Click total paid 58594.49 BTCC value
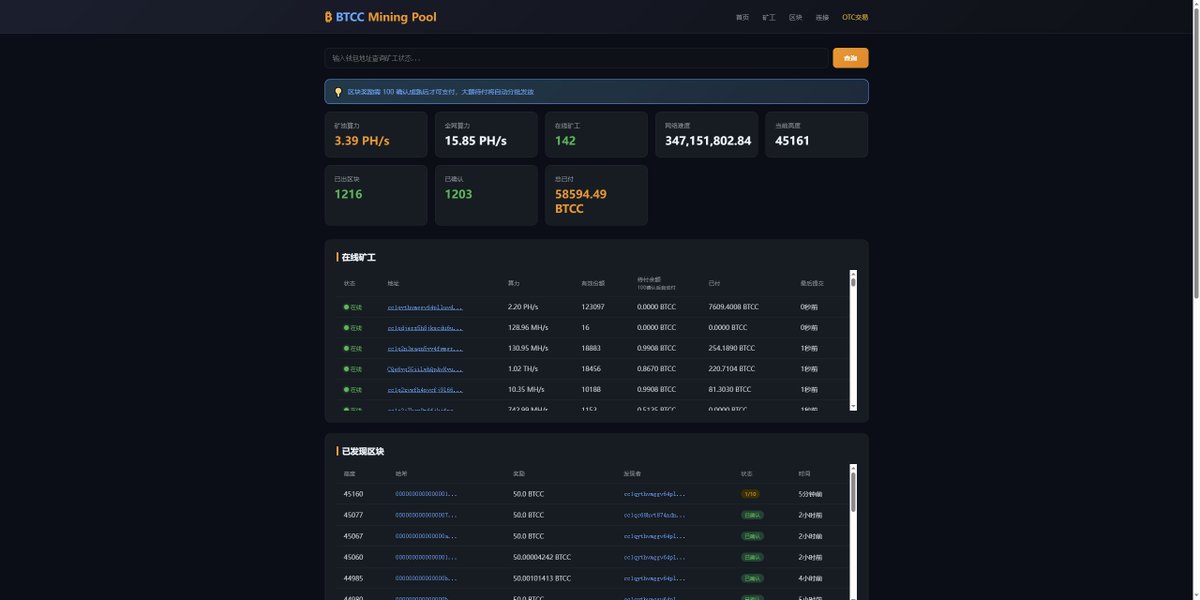The width and height of the screenshot is (1200, 600). (x=581, y=201)
